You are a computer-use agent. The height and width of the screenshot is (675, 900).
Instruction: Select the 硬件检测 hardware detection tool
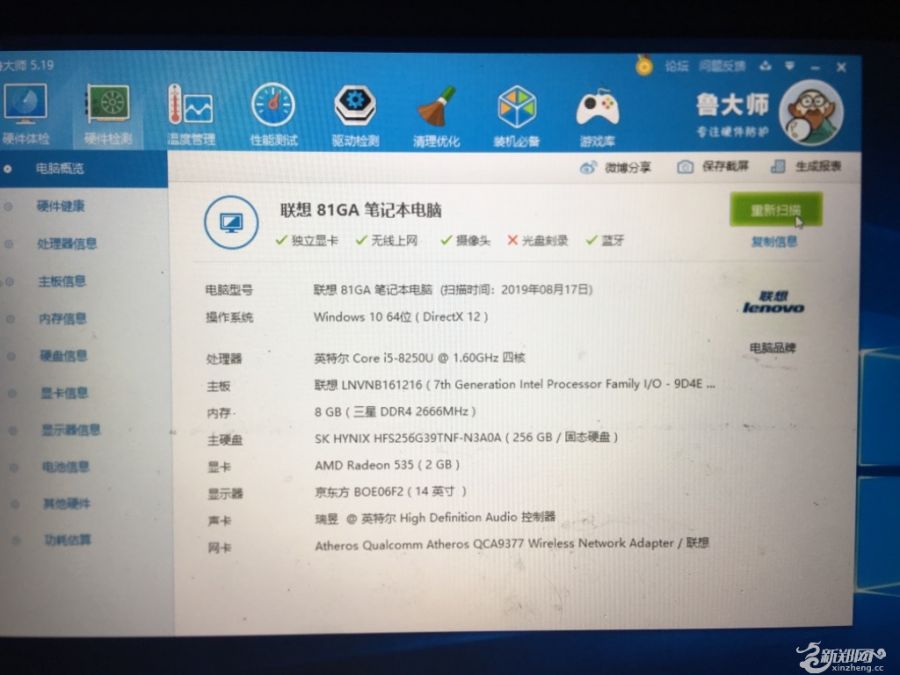[108, 114]
